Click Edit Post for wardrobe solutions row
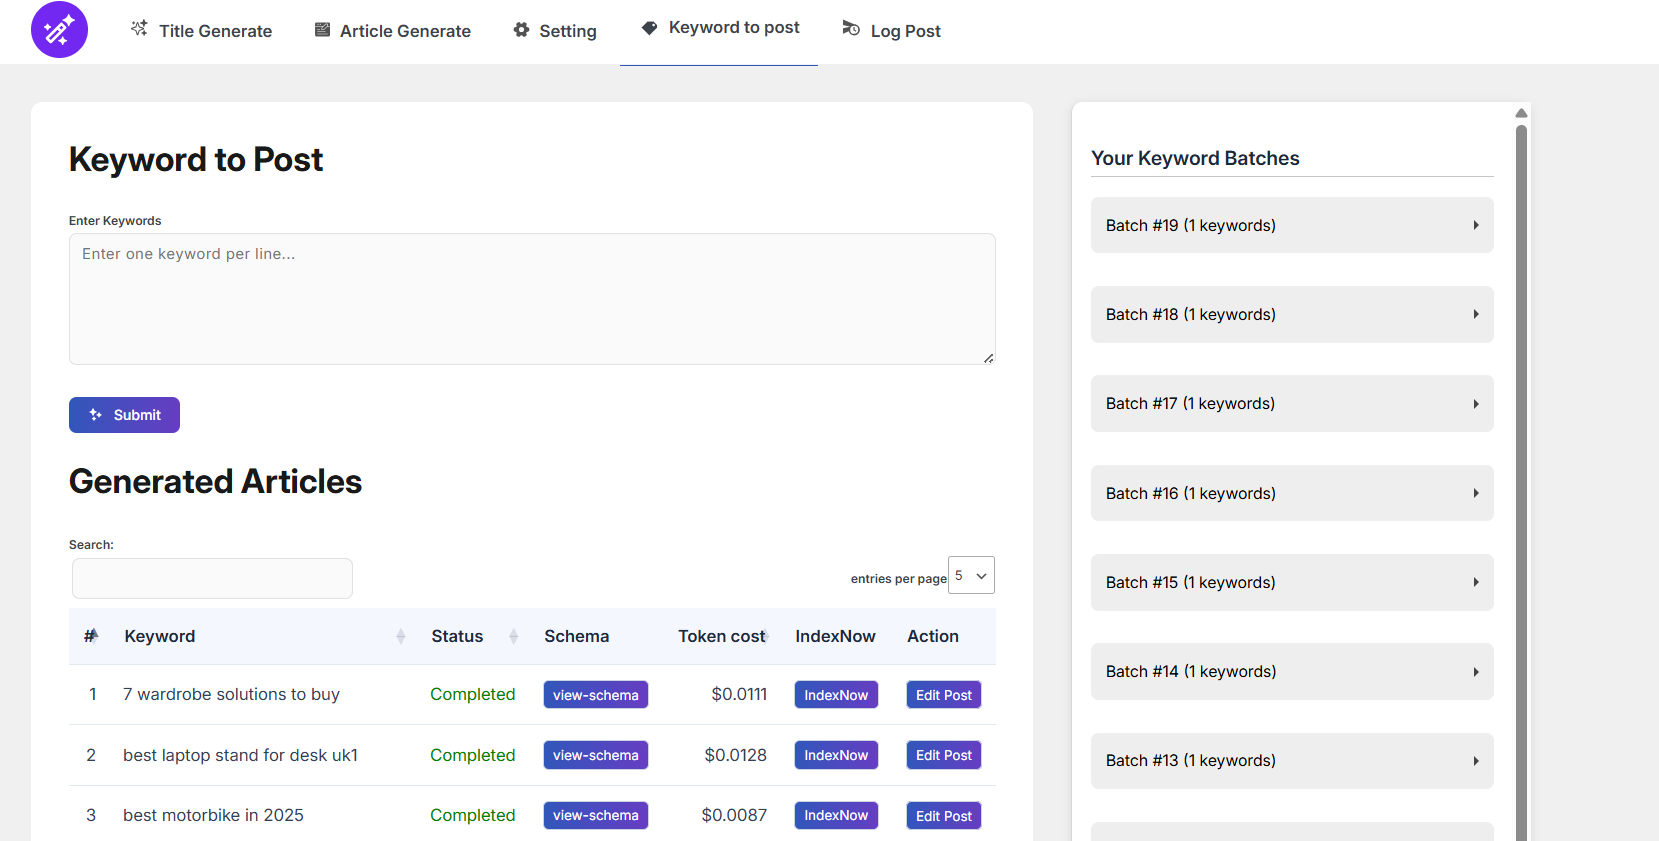Screen dimensions: 1659x841 tap(943, 695)
